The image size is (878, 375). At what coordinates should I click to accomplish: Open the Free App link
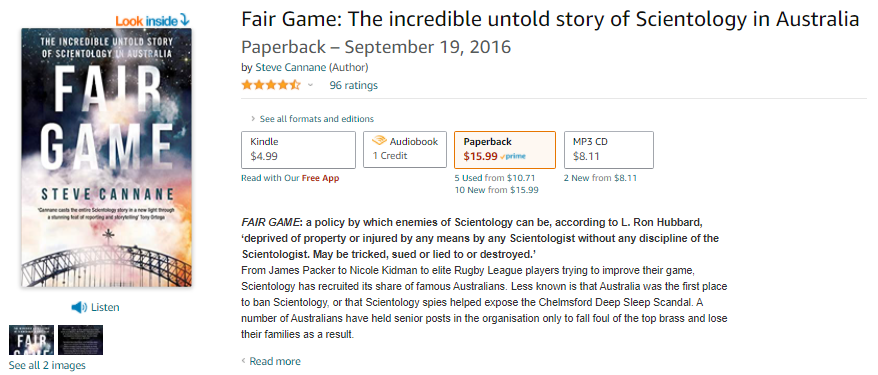point(320,178)
